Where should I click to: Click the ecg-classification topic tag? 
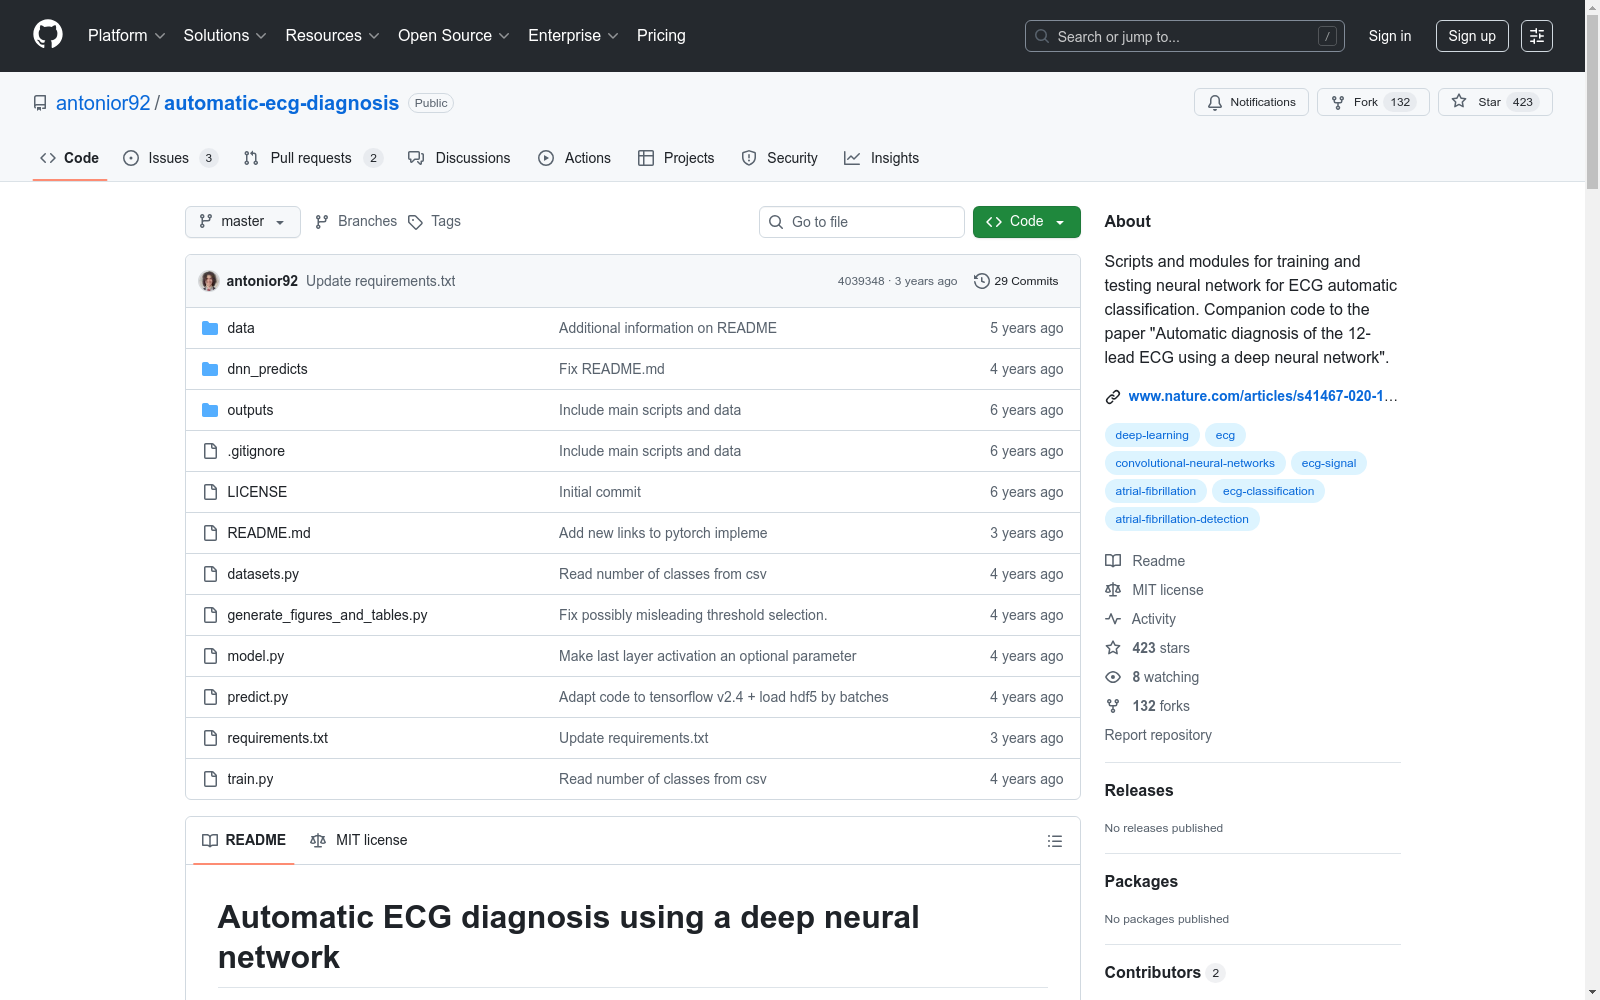click(x=1268, y=491)
